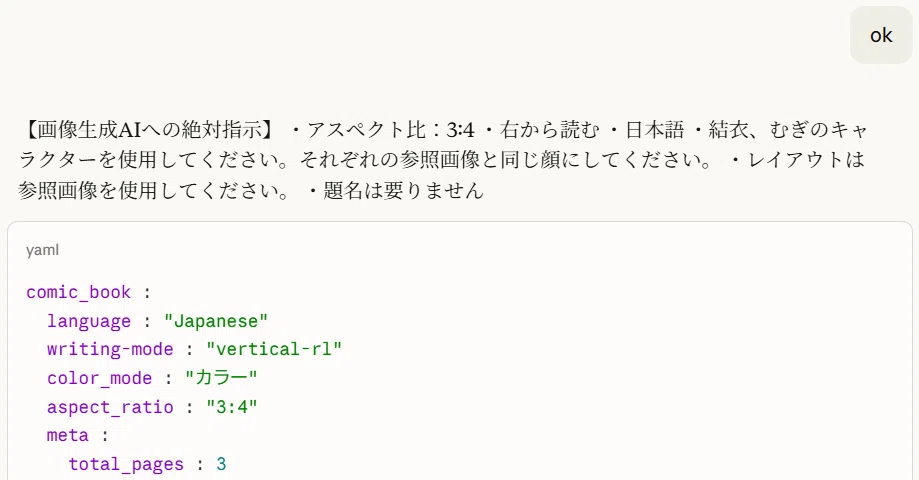The height and width of the screenshot is (480, 919).
Task: Click the "color_mode" key
Action: tap(100, 378)
